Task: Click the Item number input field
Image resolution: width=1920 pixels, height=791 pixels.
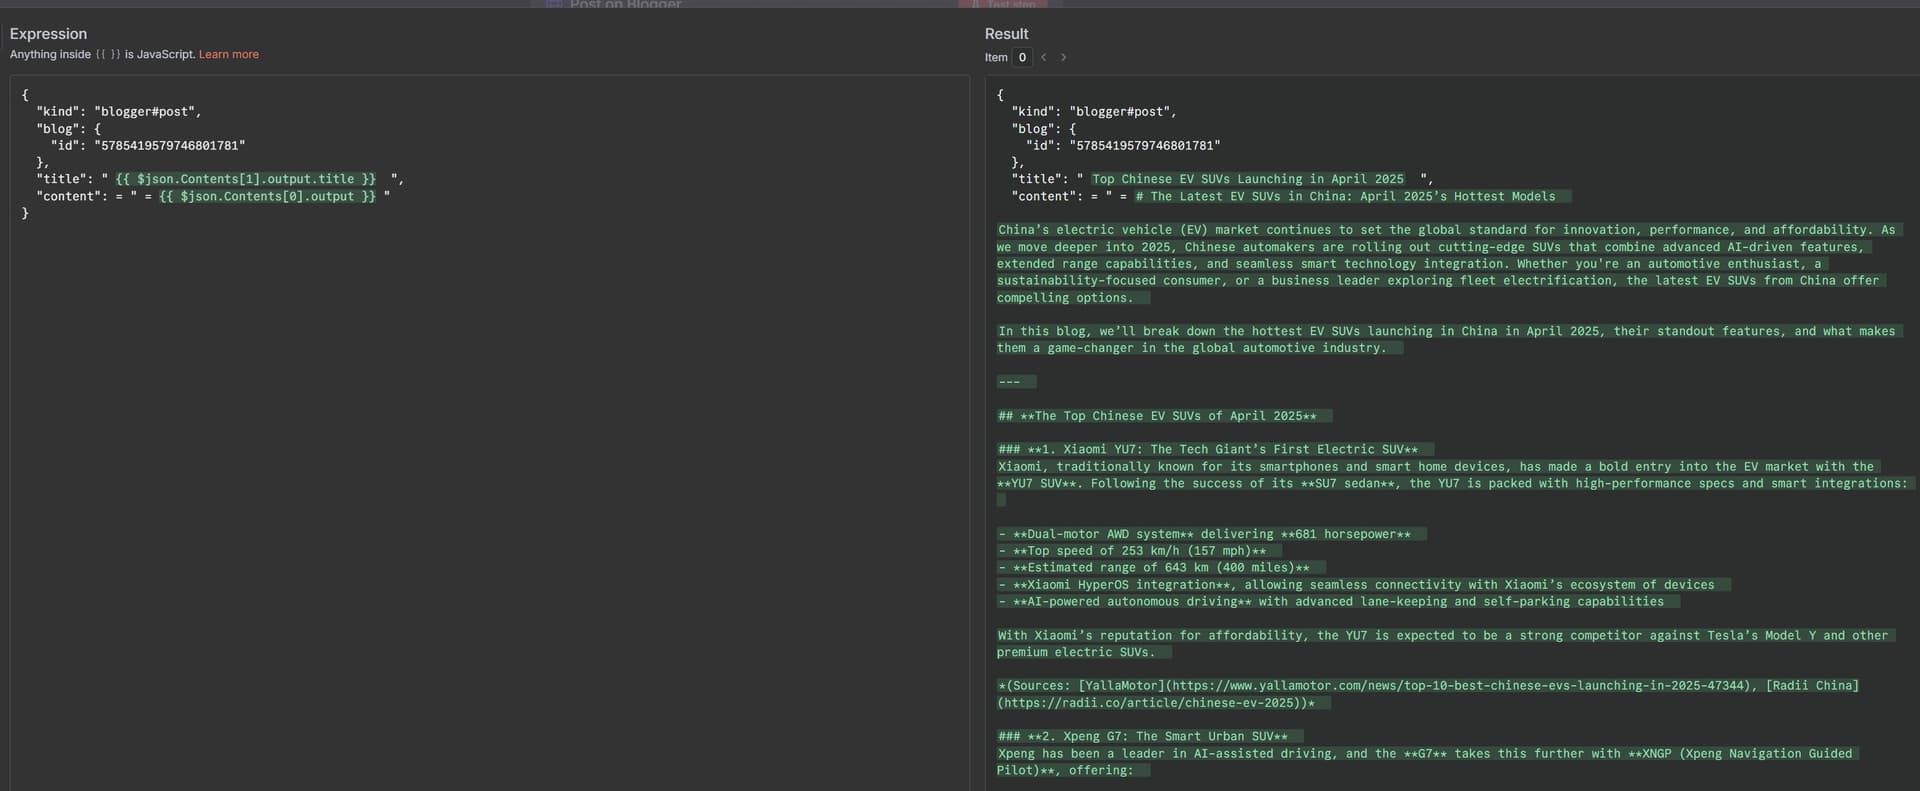Action: [1022, 57]
